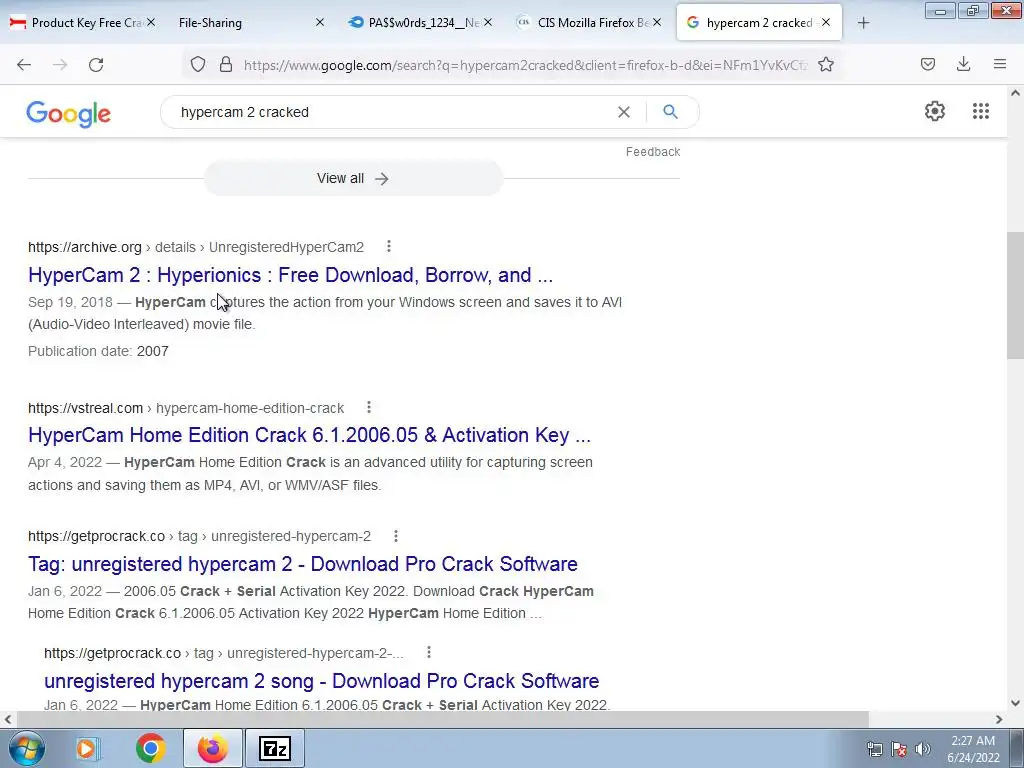Open Google quick settings gear

[x=935, y=111]
